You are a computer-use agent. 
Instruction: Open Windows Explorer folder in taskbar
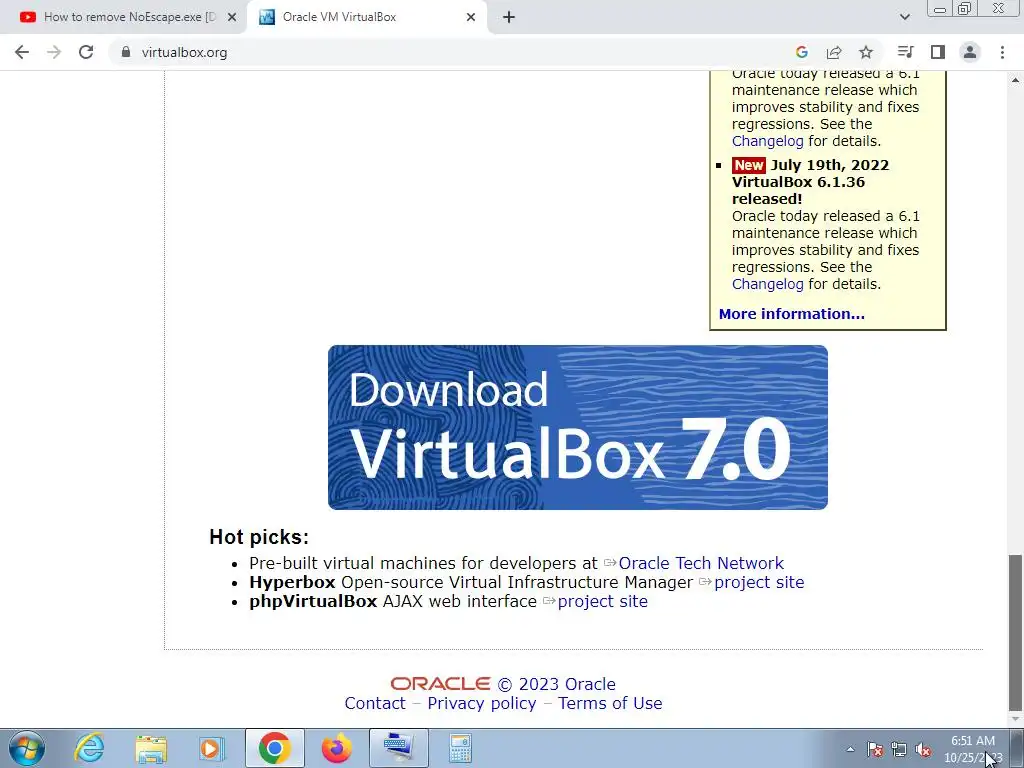pos(151,748)
